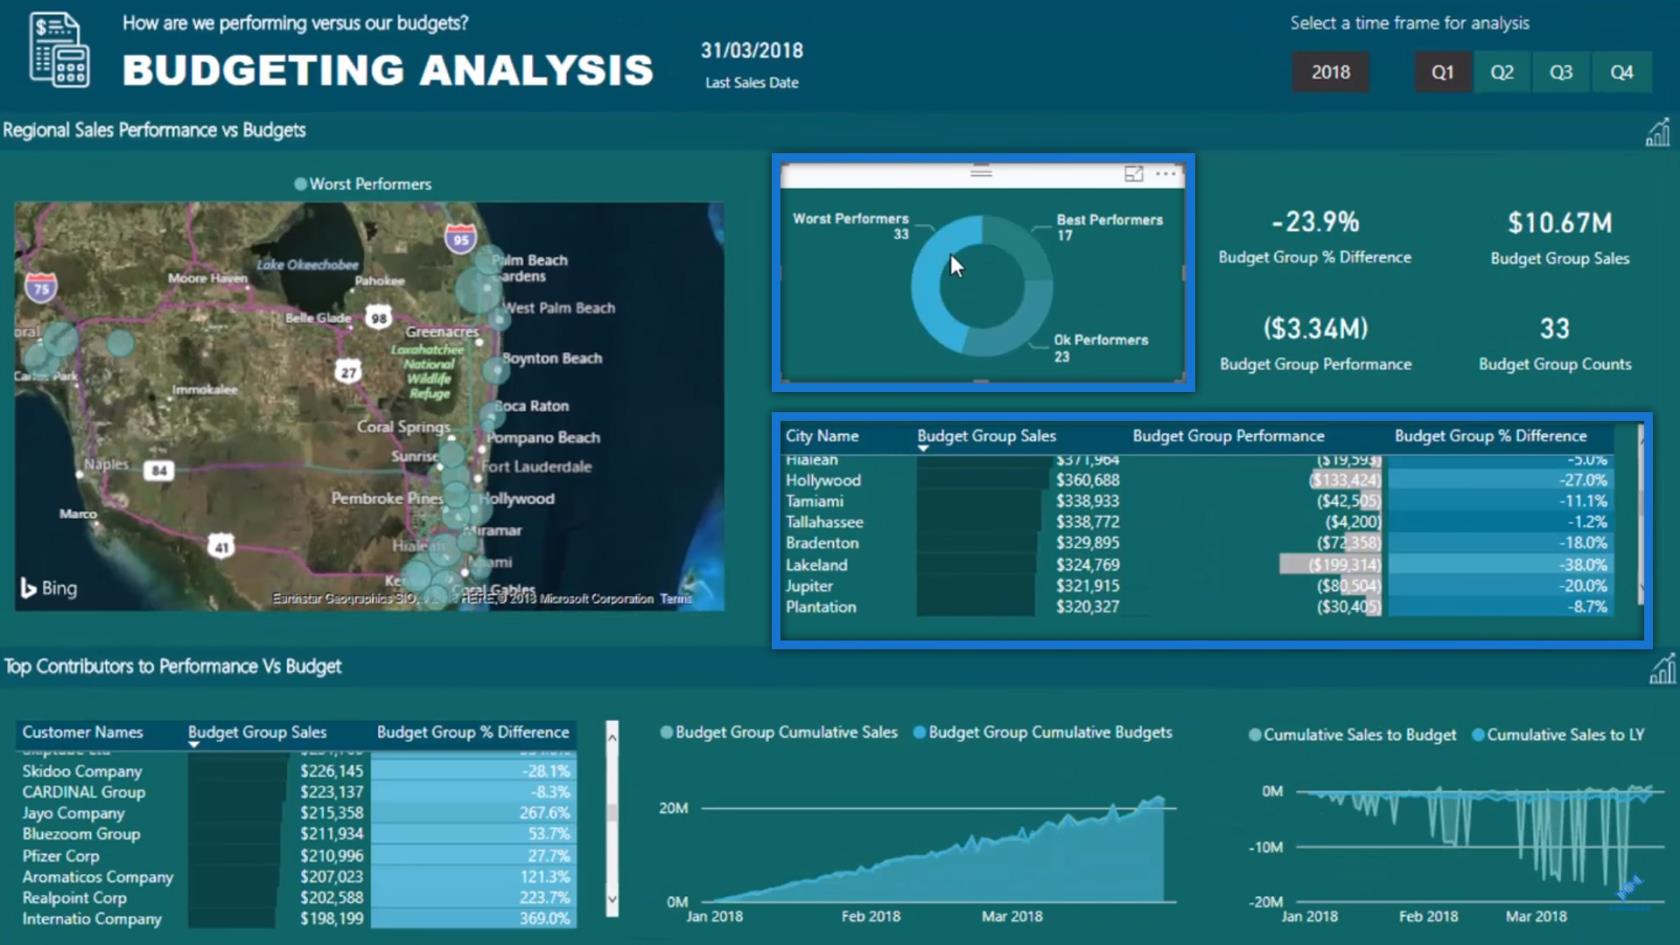Sort customer table by Budget Group % Difference
Image resolution: width=1680 pixels, height=945 pixels.
pos(473,732)
